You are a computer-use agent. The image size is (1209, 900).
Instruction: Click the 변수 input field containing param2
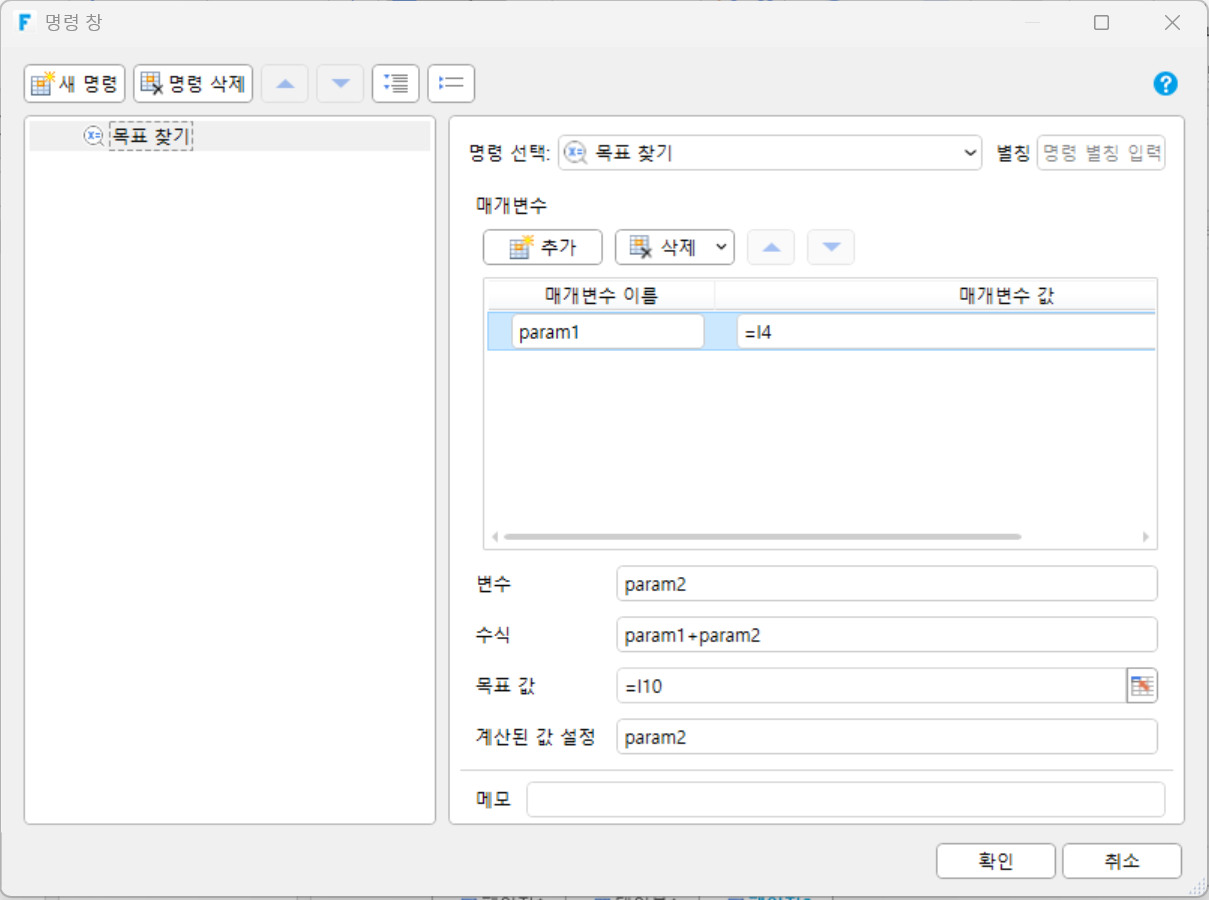tap(887, 584)
